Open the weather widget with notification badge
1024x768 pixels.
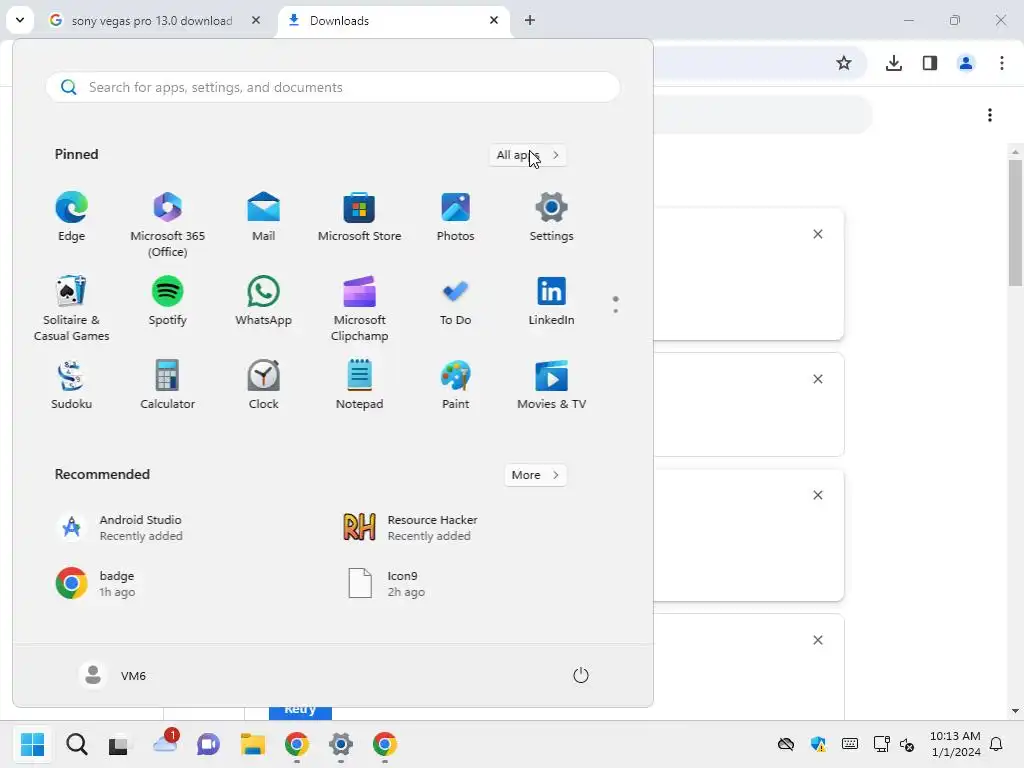[165, 743]
